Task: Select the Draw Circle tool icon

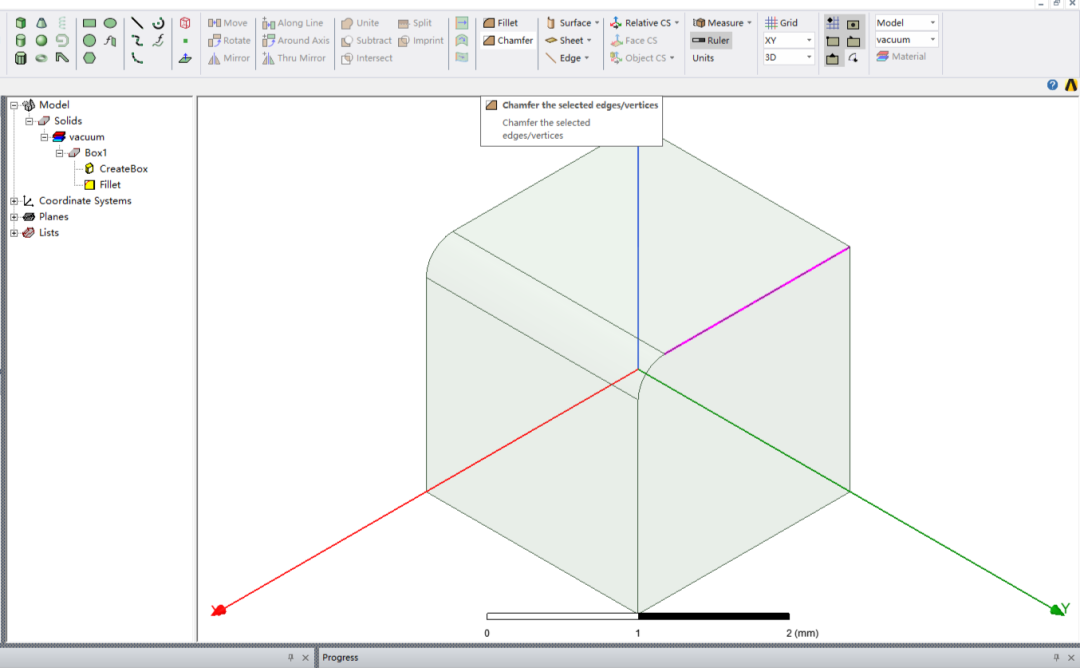Action: coord(90,41)
